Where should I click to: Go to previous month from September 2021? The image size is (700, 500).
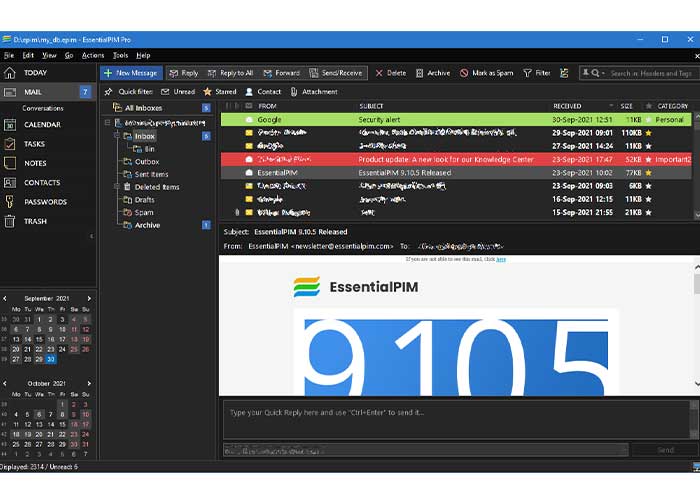point(5,298)
